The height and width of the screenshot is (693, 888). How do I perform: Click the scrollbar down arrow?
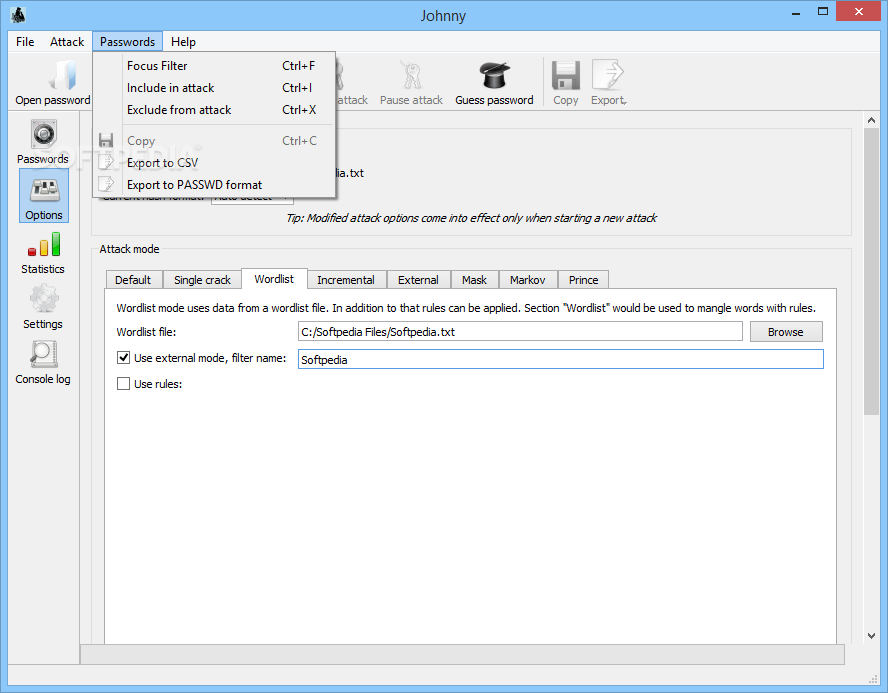(x=871, y=636)
